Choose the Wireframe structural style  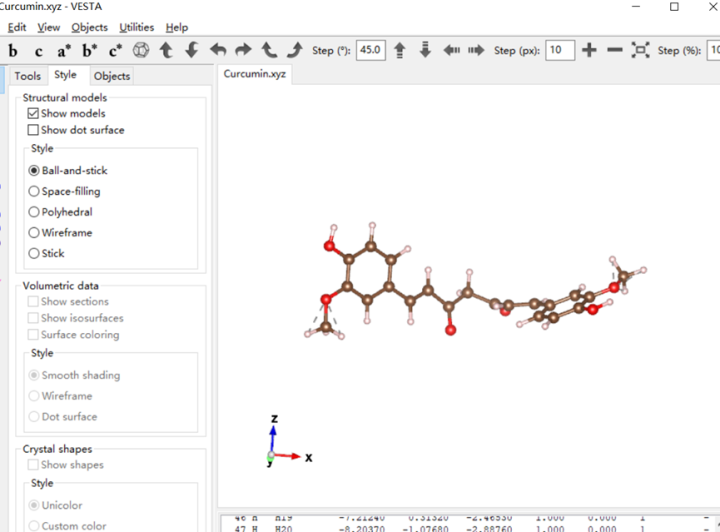pos(35,233)
